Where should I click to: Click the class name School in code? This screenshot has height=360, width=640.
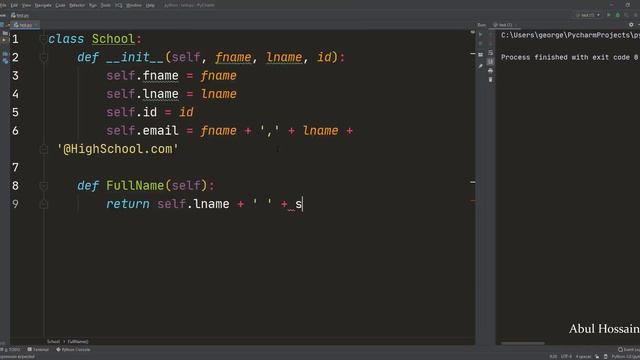(113, 39)
